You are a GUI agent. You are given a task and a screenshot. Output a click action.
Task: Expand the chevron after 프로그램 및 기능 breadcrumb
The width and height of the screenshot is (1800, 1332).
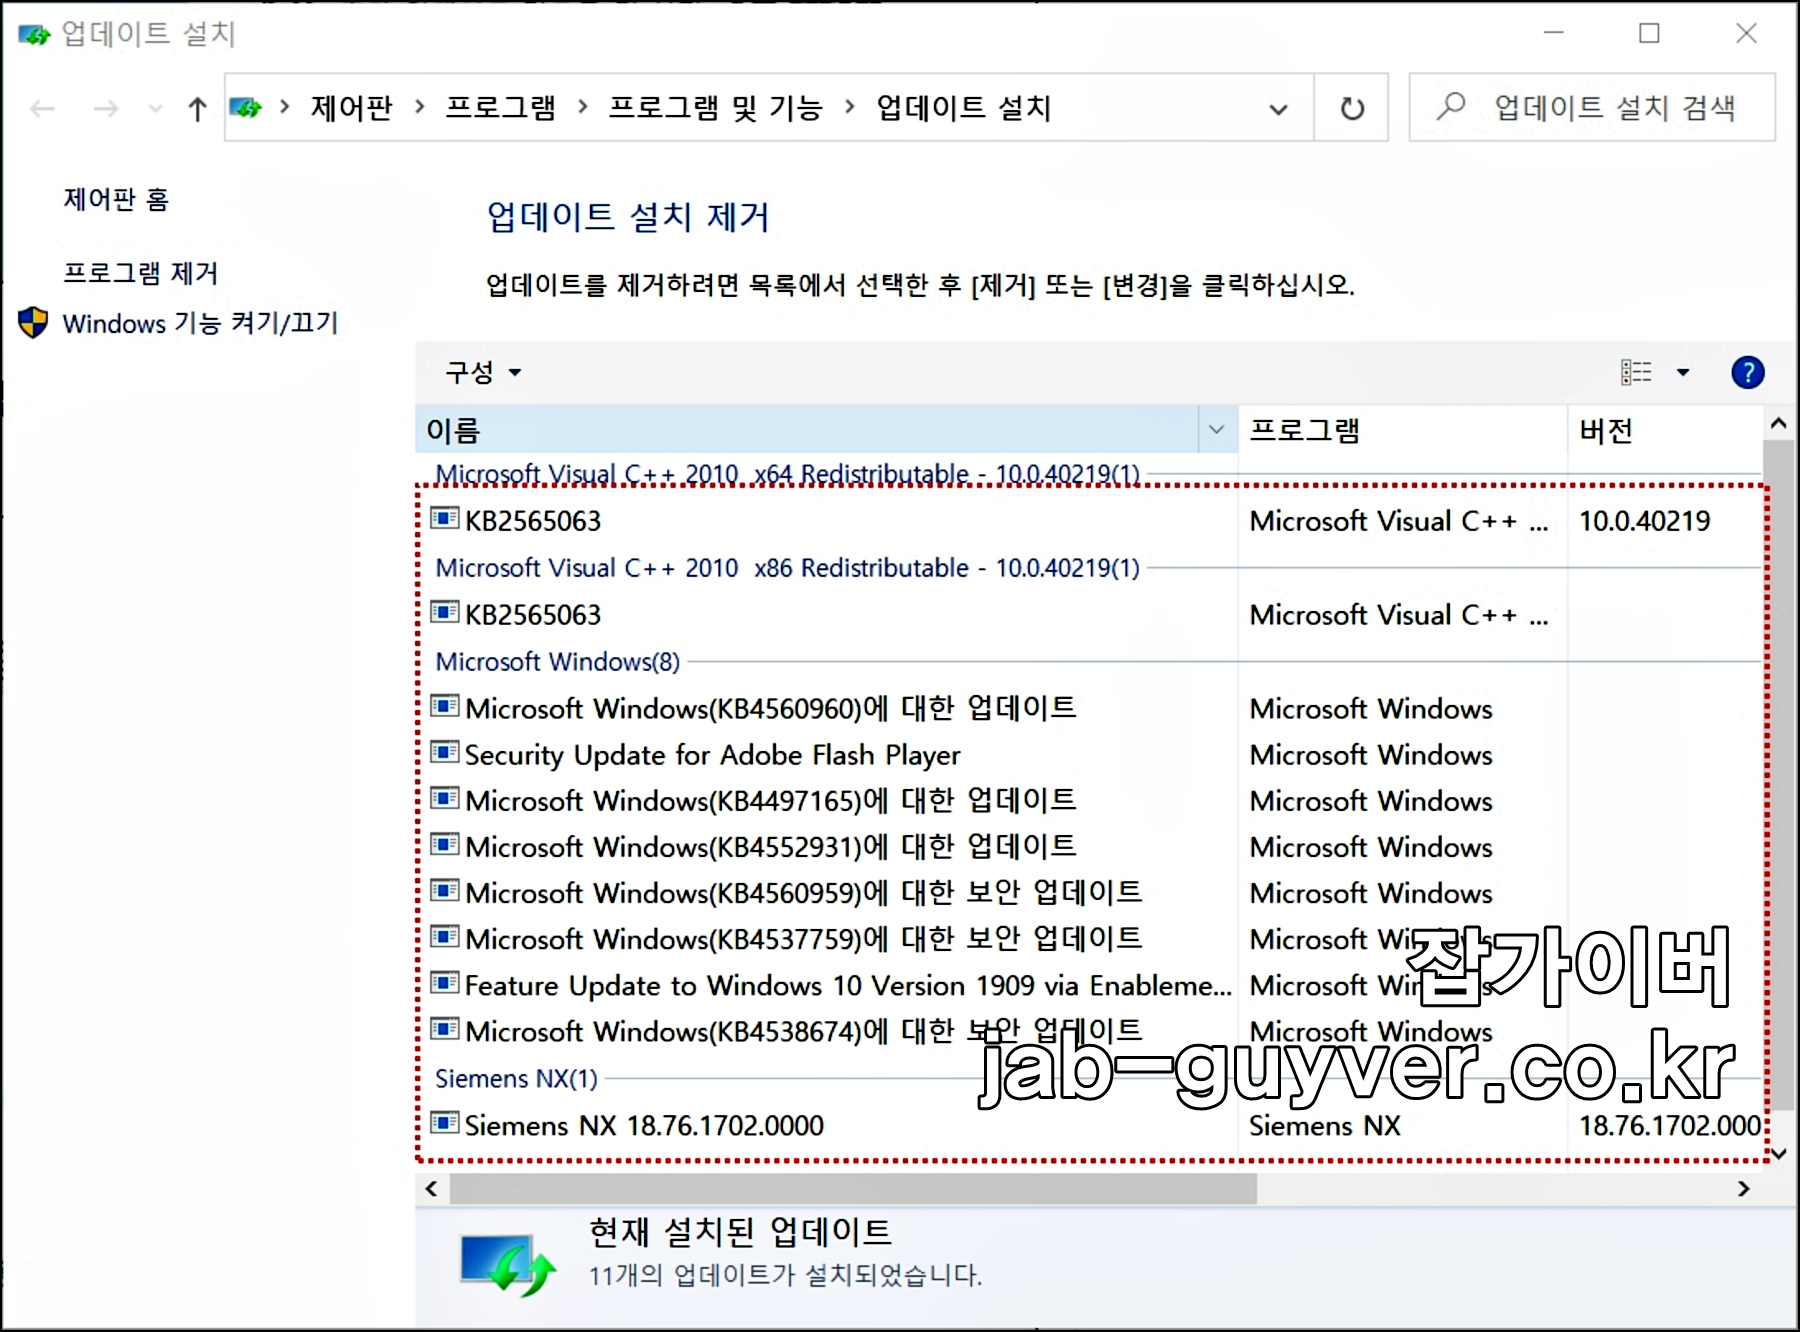pos(849,107)
